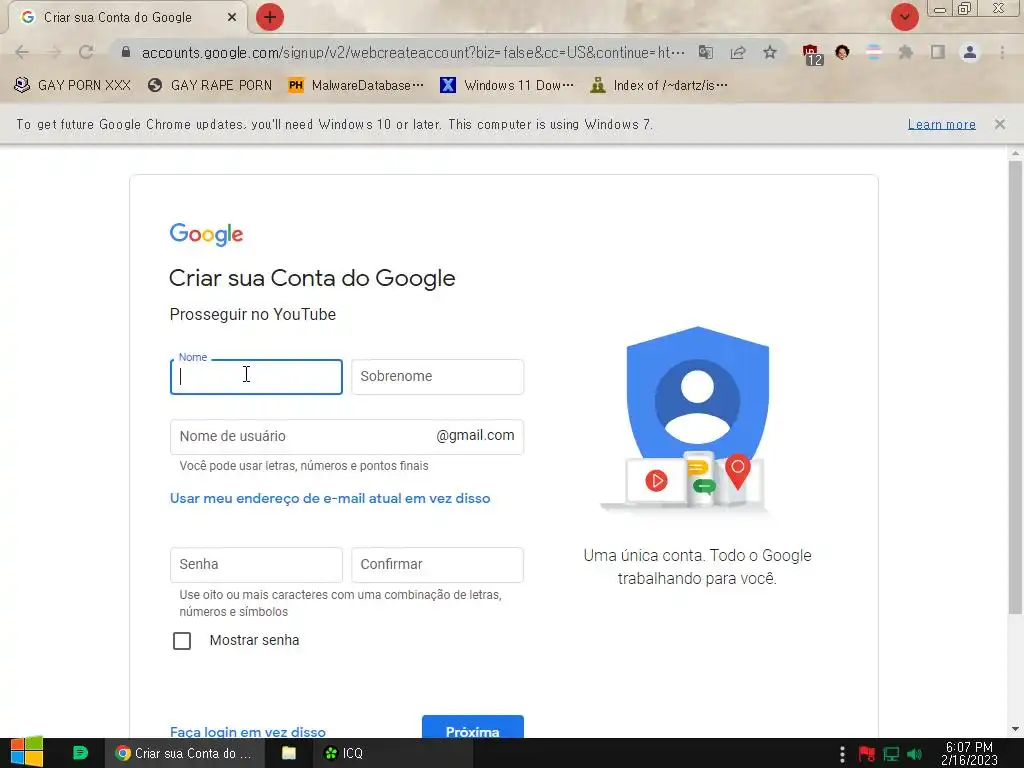Click Usar meu endereço de e-mail atual link
1024x768 pixels.
(x=330, y=498)
